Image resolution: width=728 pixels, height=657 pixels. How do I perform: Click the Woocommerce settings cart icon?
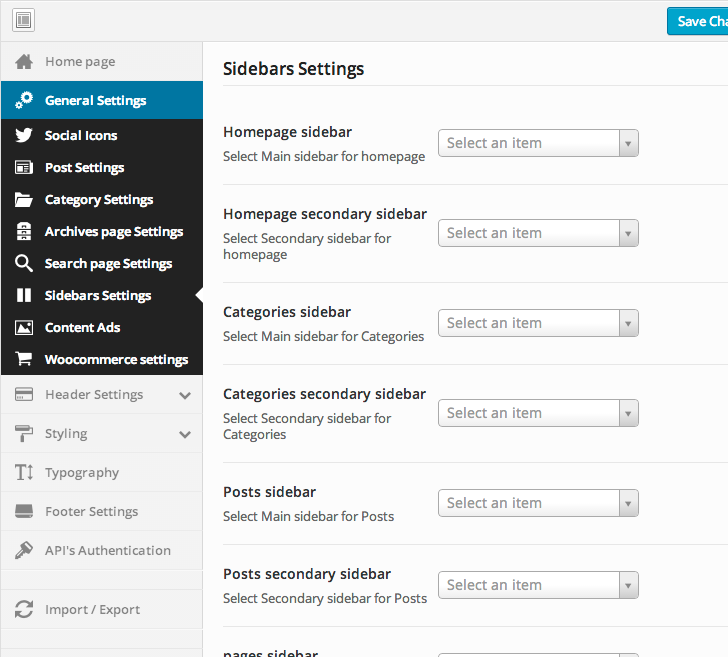click(x=25, y=360)
